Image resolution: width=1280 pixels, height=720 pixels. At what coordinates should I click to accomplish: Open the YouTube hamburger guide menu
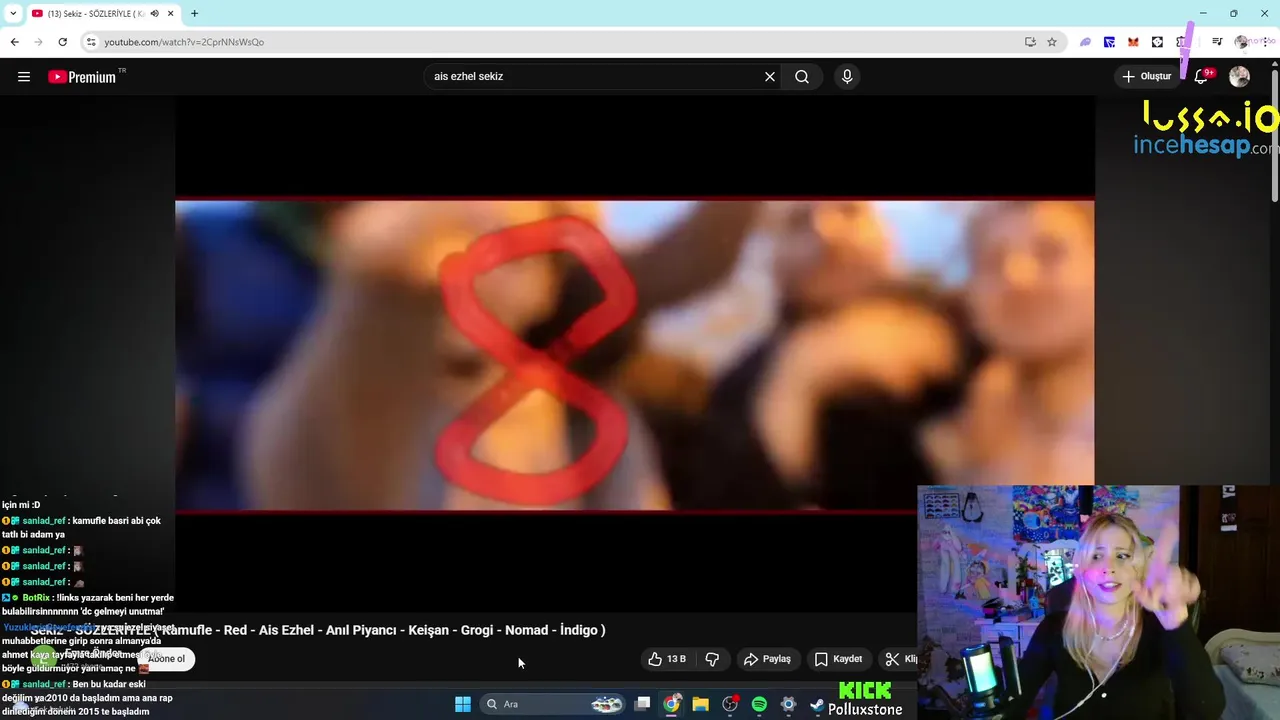point(24,77)
